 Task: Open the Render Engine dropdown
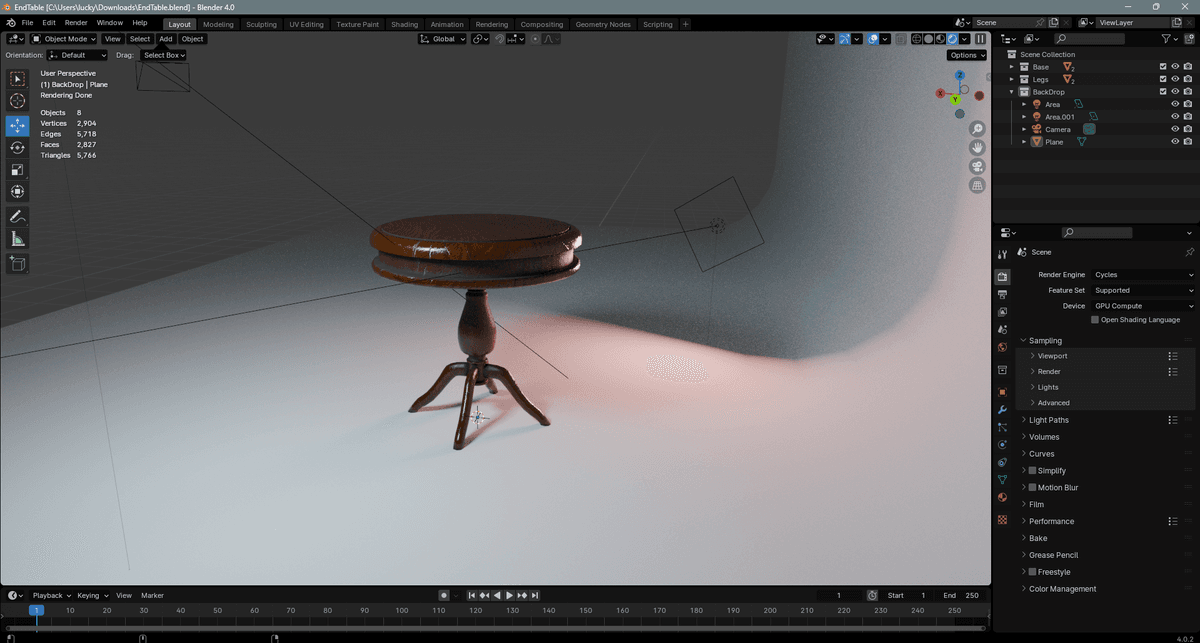[x=1143, y=275]
